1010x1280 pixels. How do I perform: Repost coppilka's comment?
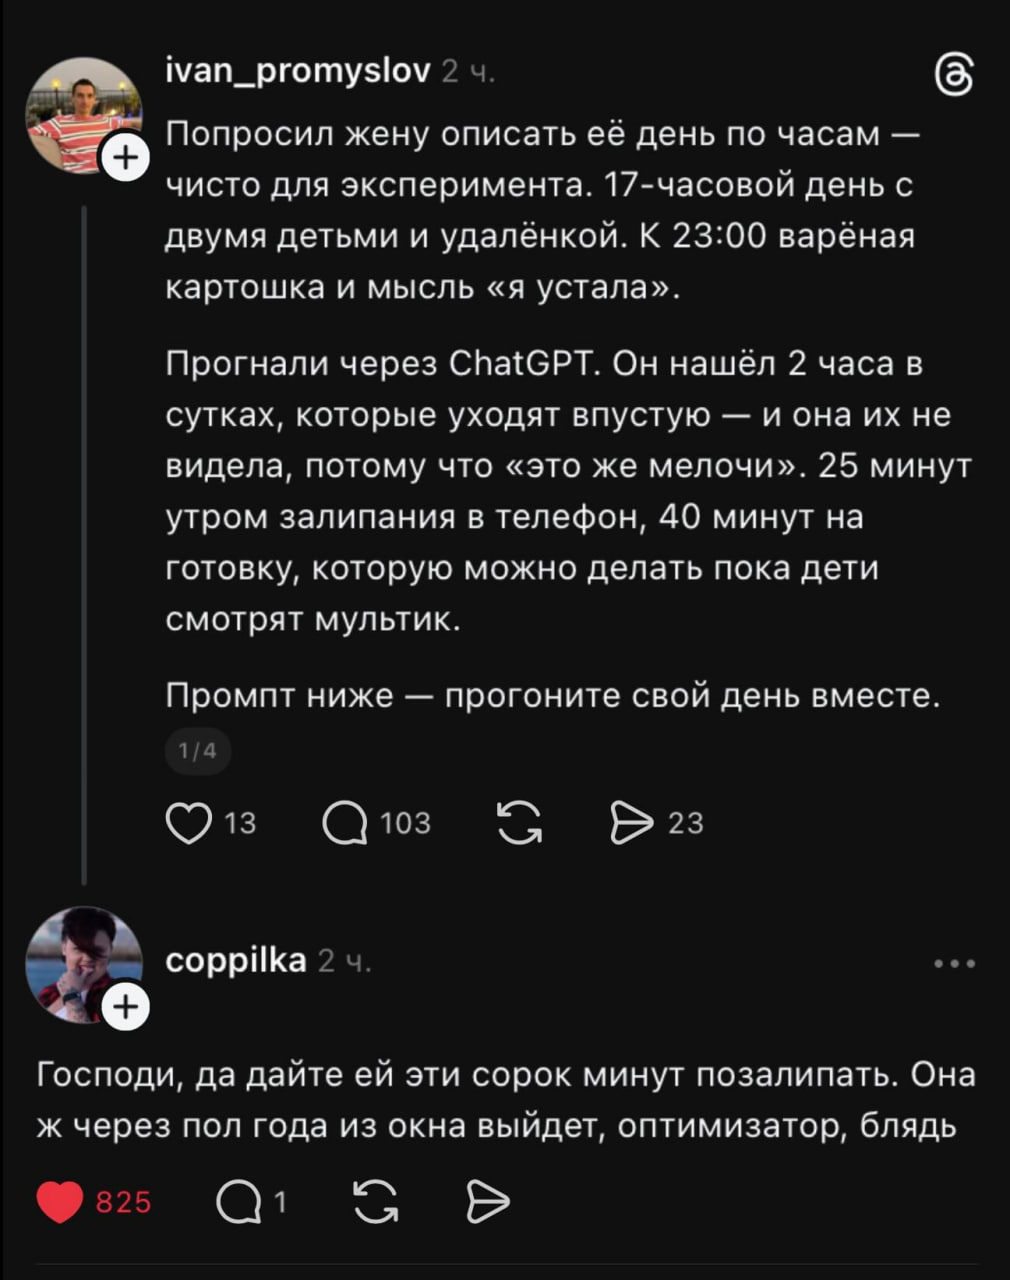pyautogui.click(x=375, y=1201)
